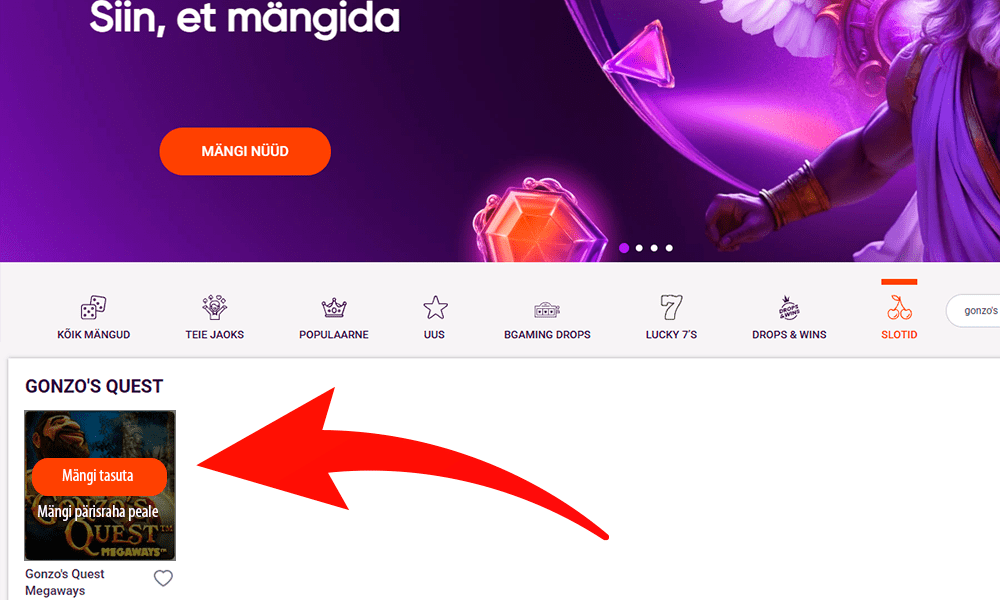
Task: Click the MÄNGI NÜÜD button
Action: (x=245, y=151)
